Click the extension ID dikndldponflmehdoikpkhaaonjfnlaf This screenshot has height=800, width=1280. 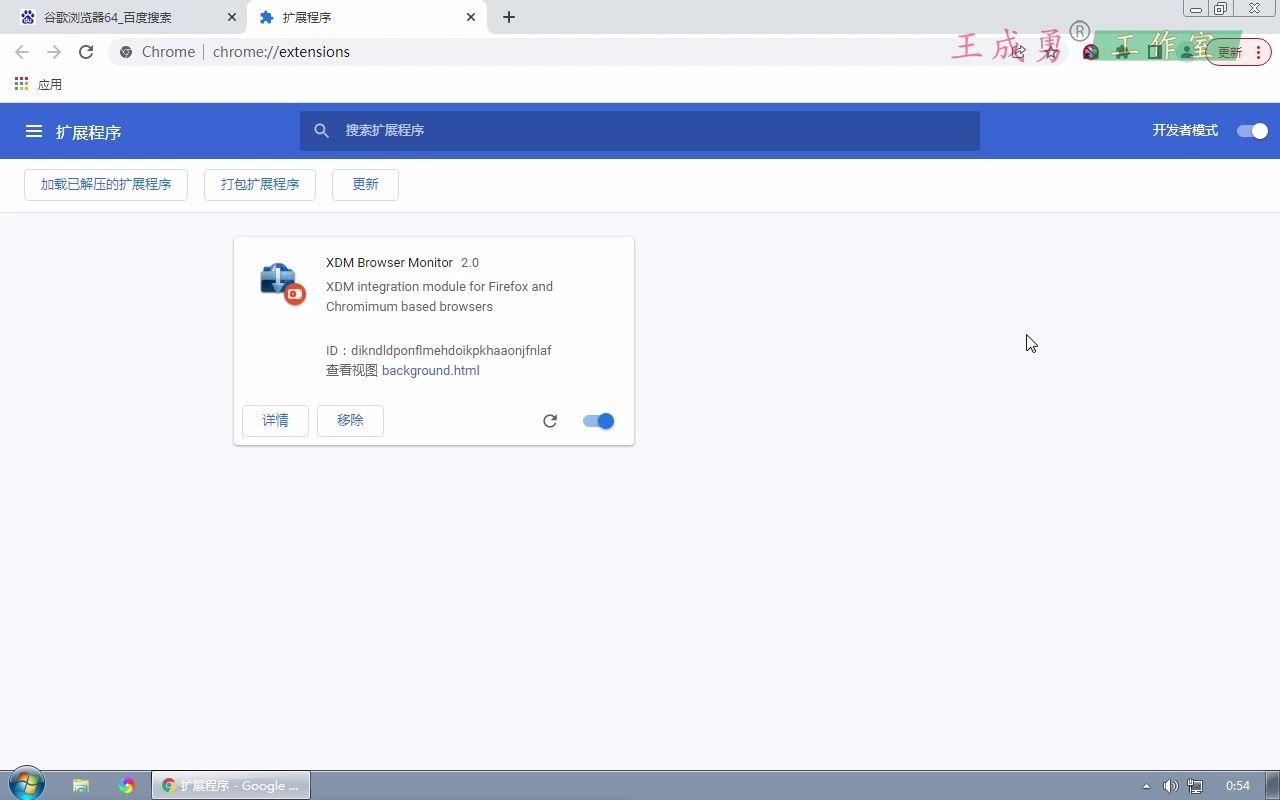(x=451, y=351)
